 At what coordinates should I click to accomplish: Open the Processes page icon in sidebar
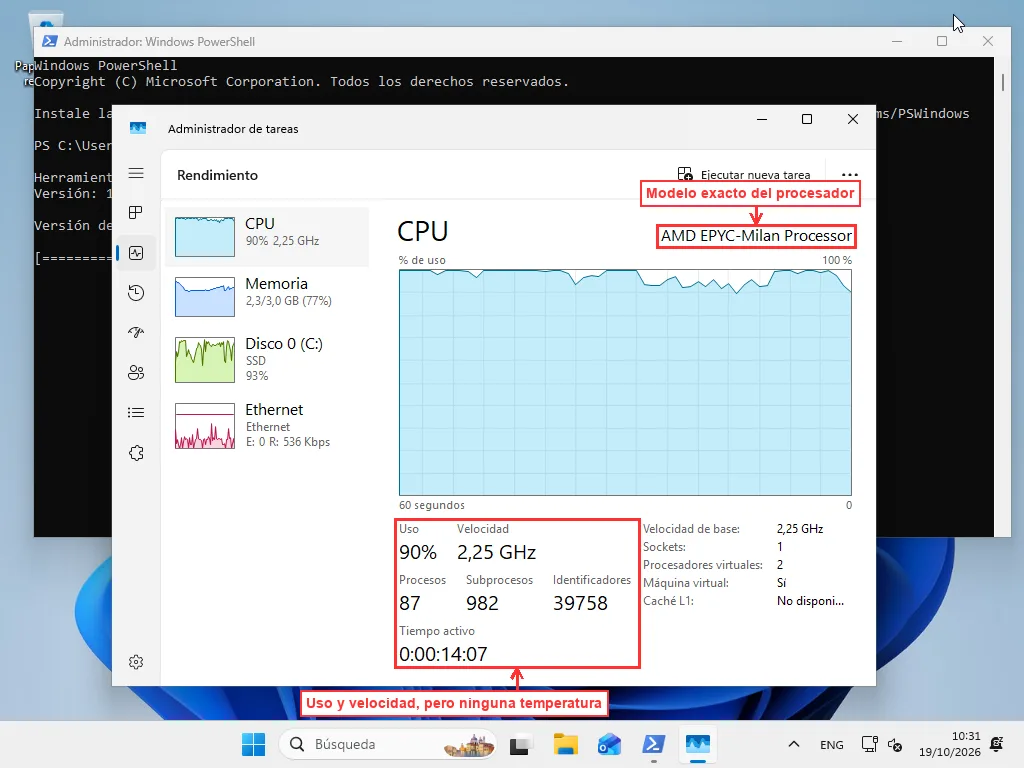coord(136,213)
